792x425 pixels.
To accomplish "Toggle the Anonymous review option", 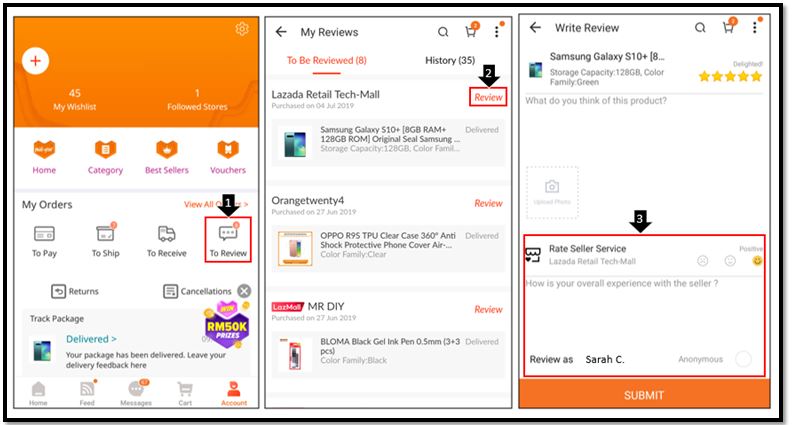I will click(x=743, y=359).
